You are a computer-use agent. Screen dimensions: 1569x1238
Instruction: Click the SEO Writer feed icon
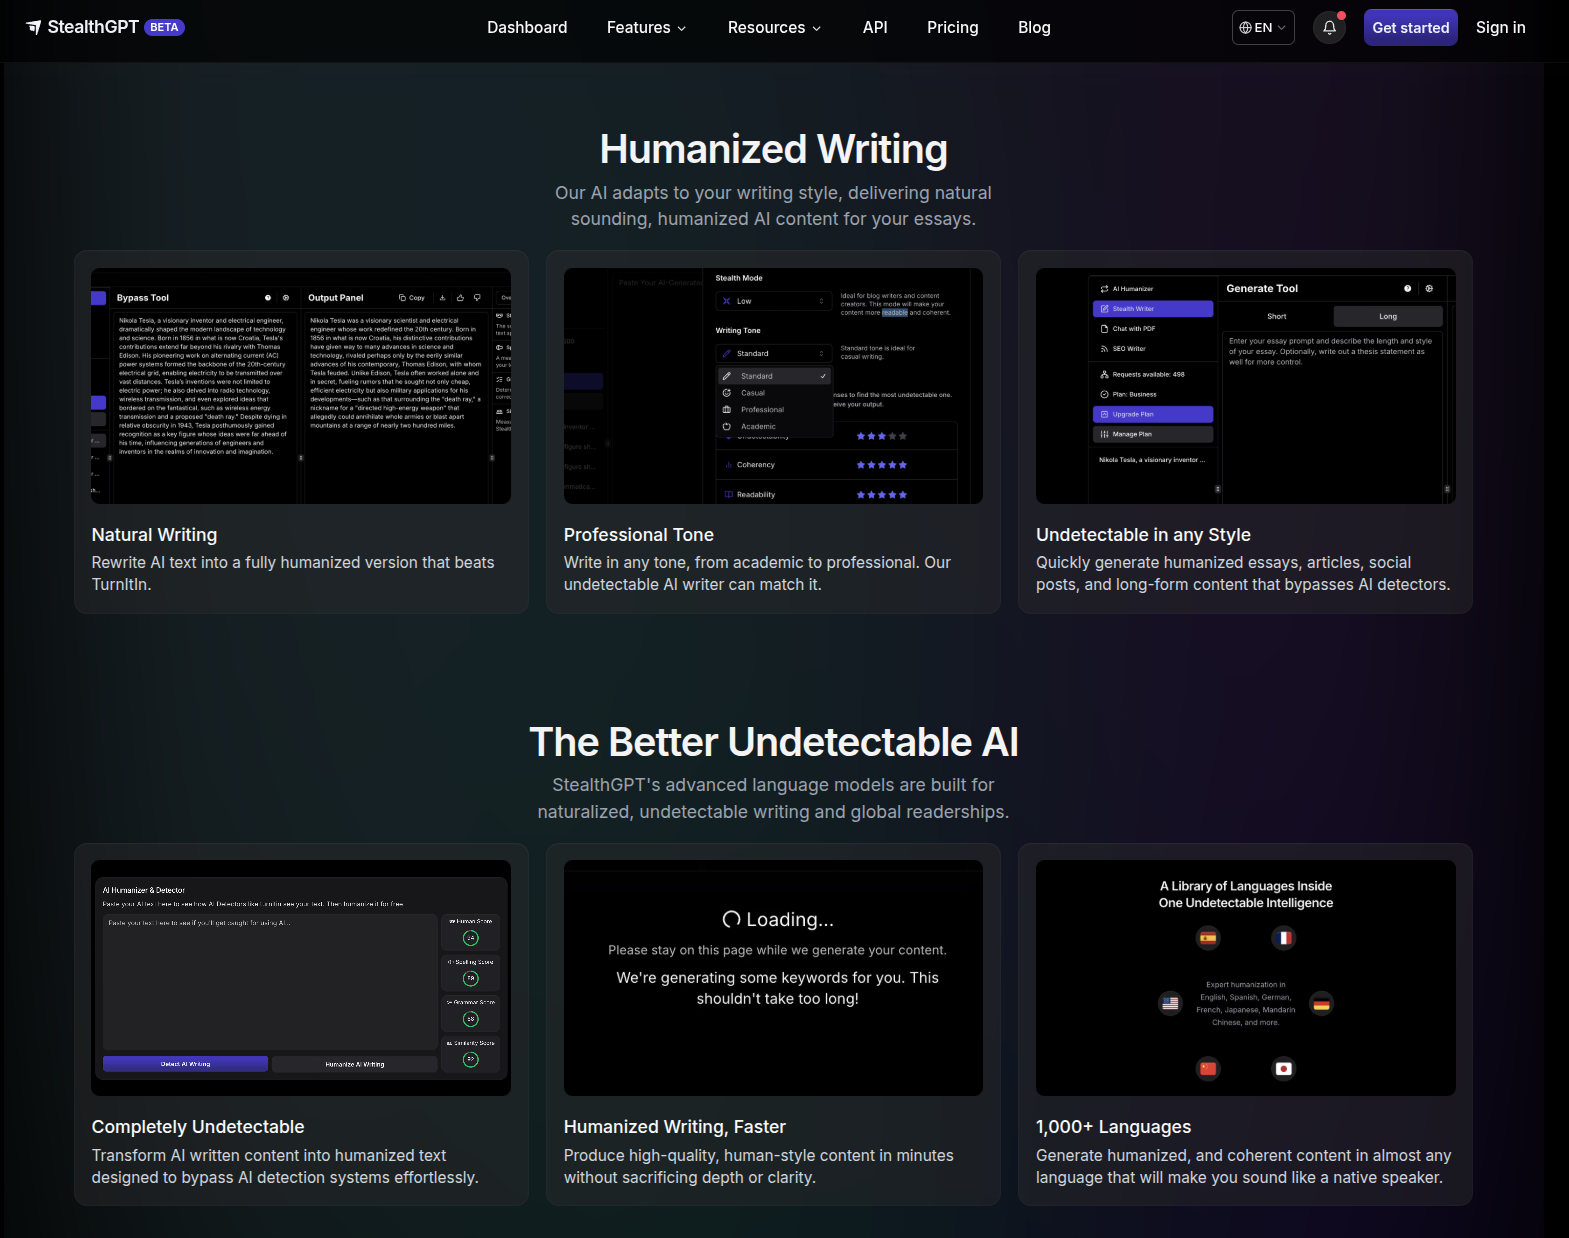coord(1104,349)
